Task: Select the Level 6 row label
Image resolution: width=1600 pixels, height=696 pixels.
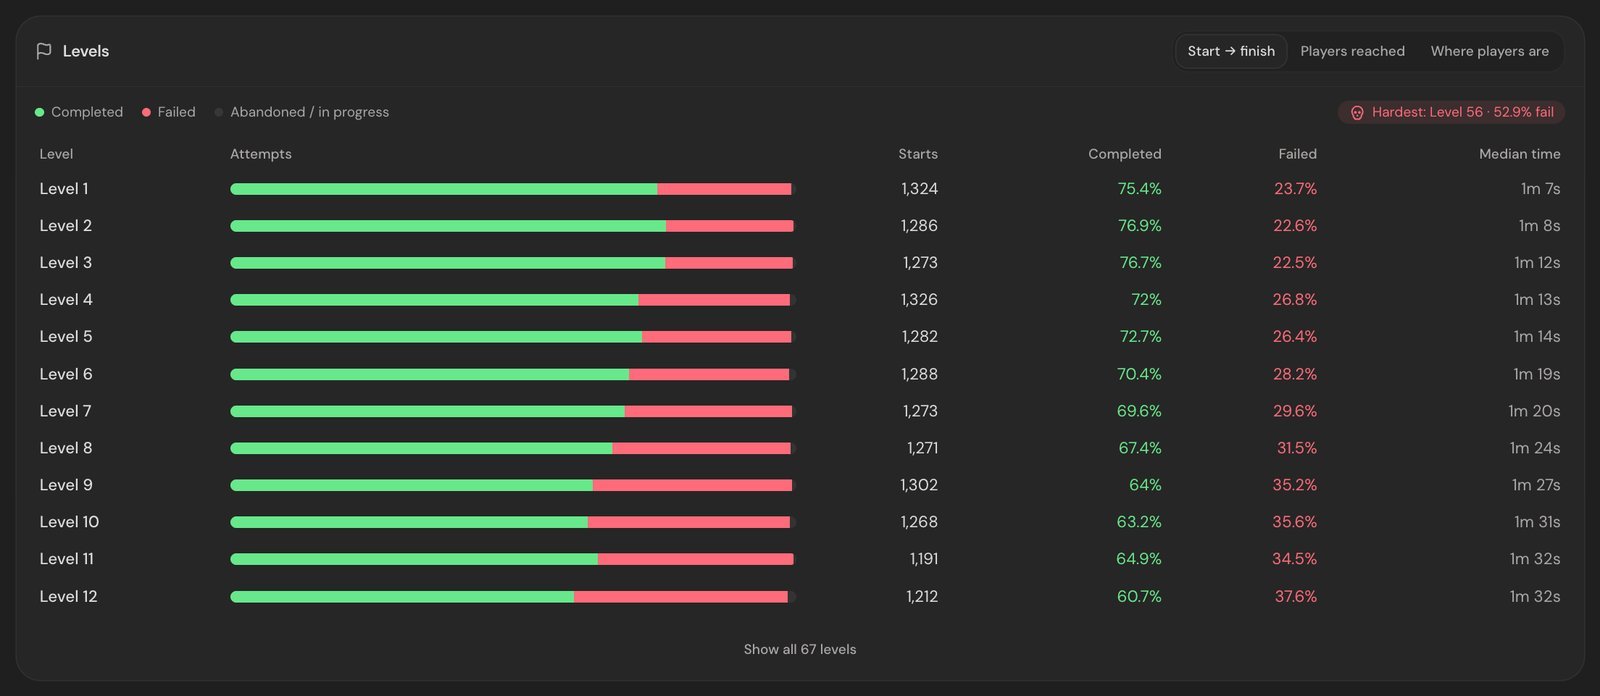Action: click(x=66, y=374)
